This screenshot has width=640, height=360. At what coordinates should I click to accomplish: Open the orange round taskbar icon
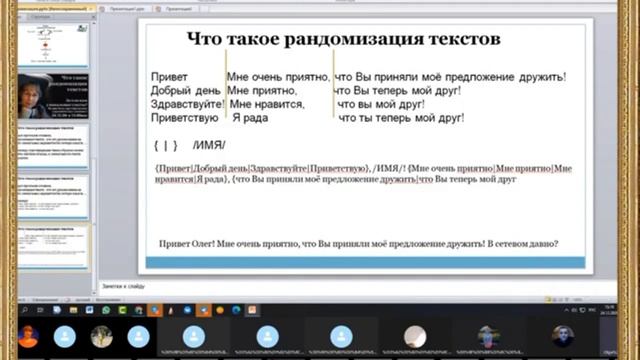(220, 310)
